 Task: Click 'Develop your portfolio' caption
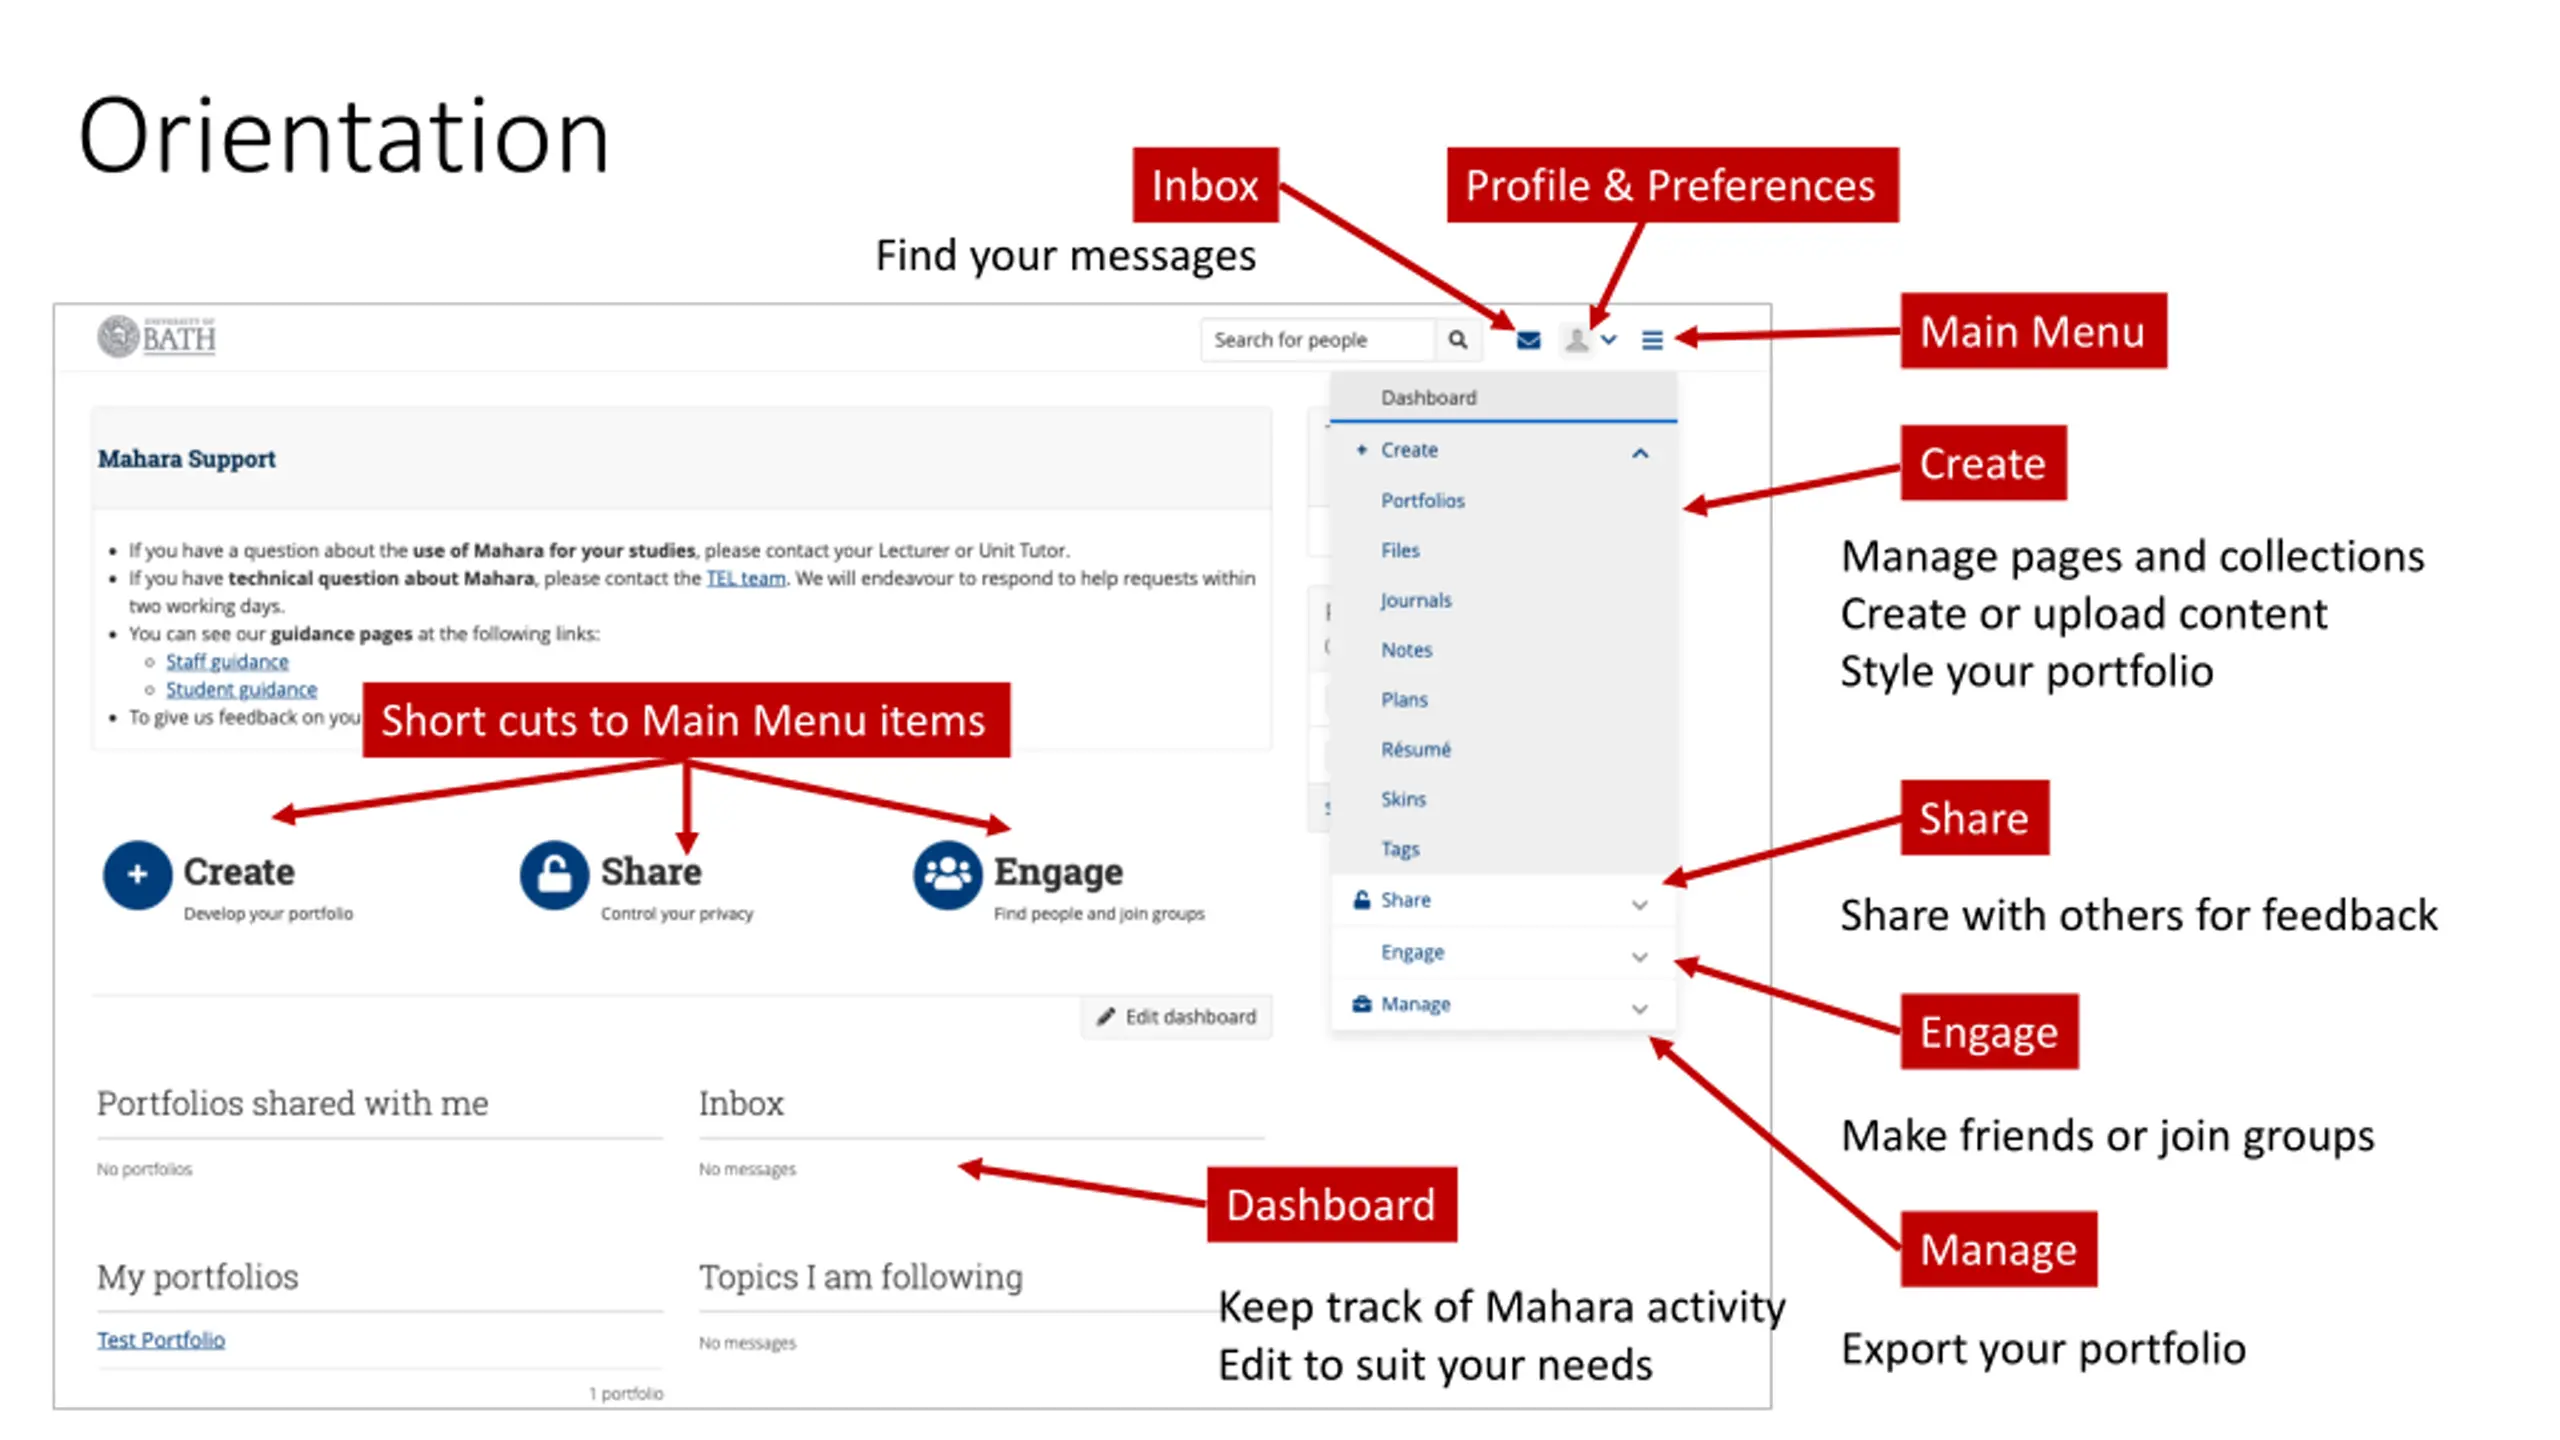coord(267,913)
